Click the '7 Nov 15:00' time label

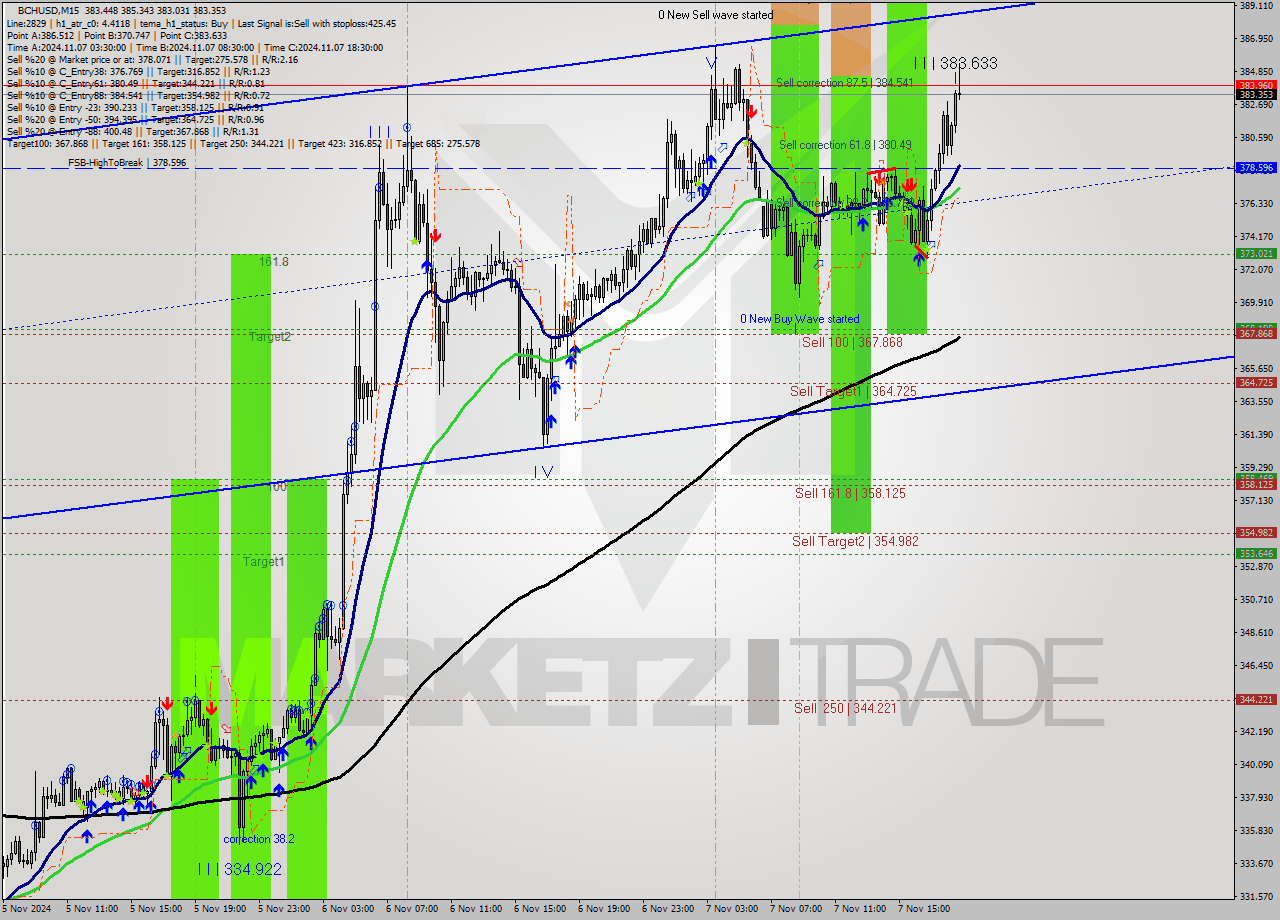tap(924, 910)
